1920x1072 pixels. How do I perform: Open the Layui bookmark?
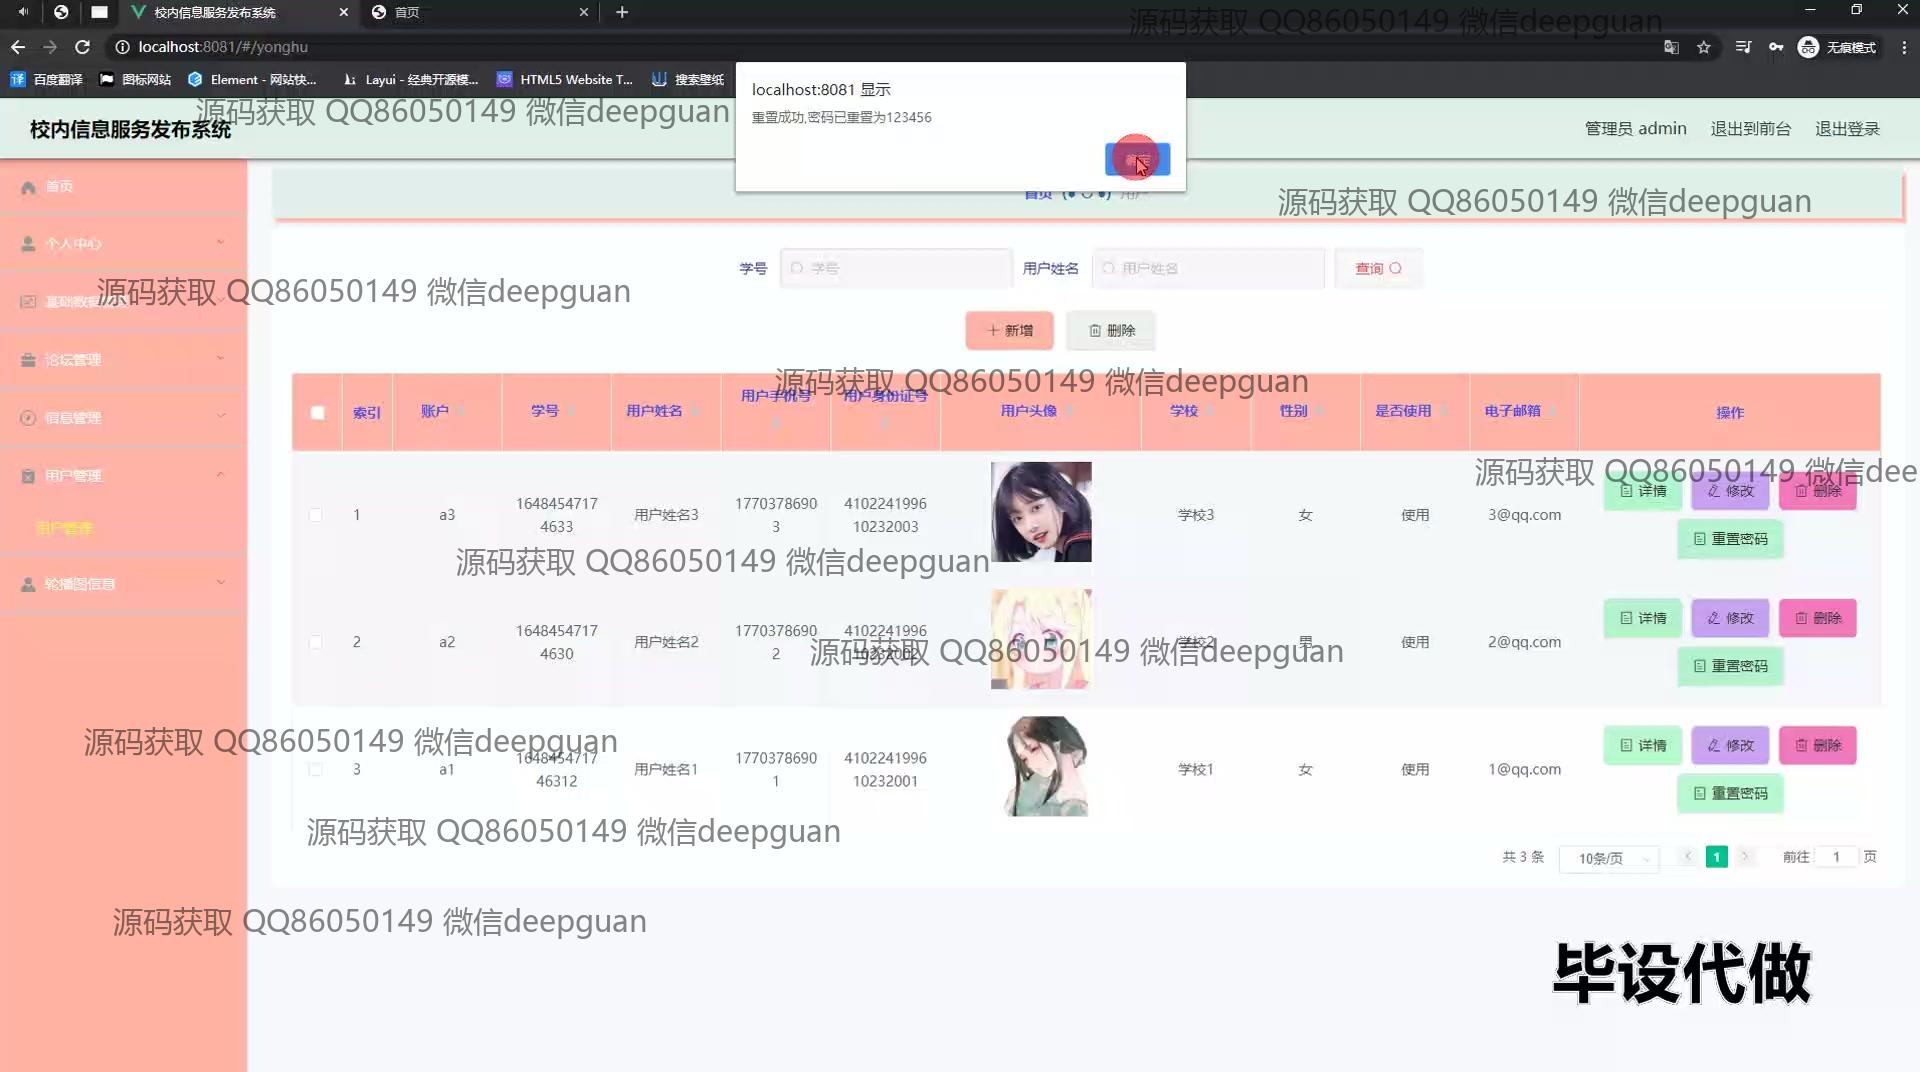[410, 80]
